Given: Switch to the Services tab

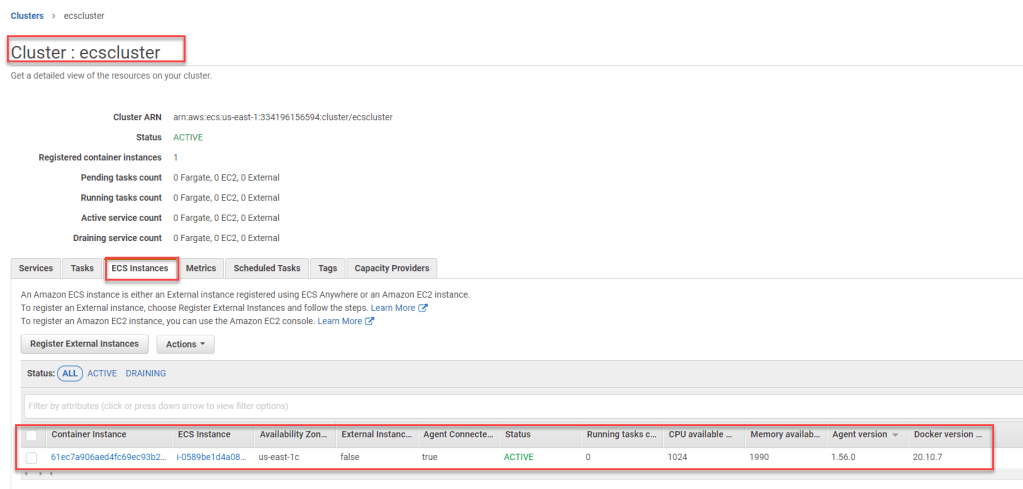Looking at the screenshot, I should [36, 268].
